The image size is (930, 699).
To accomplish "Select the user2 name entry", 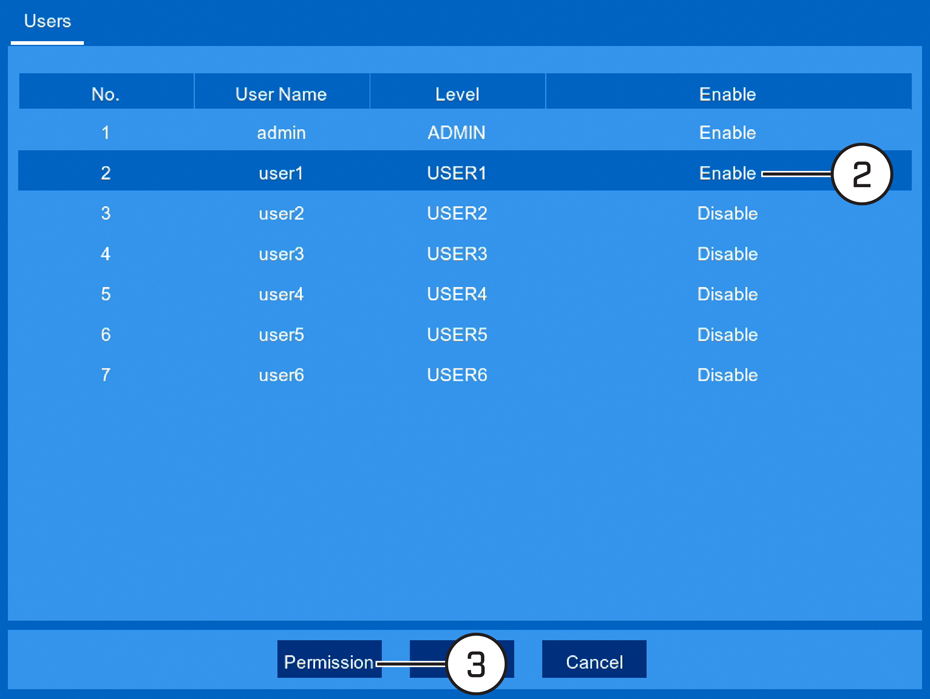I will pos(281,213).
